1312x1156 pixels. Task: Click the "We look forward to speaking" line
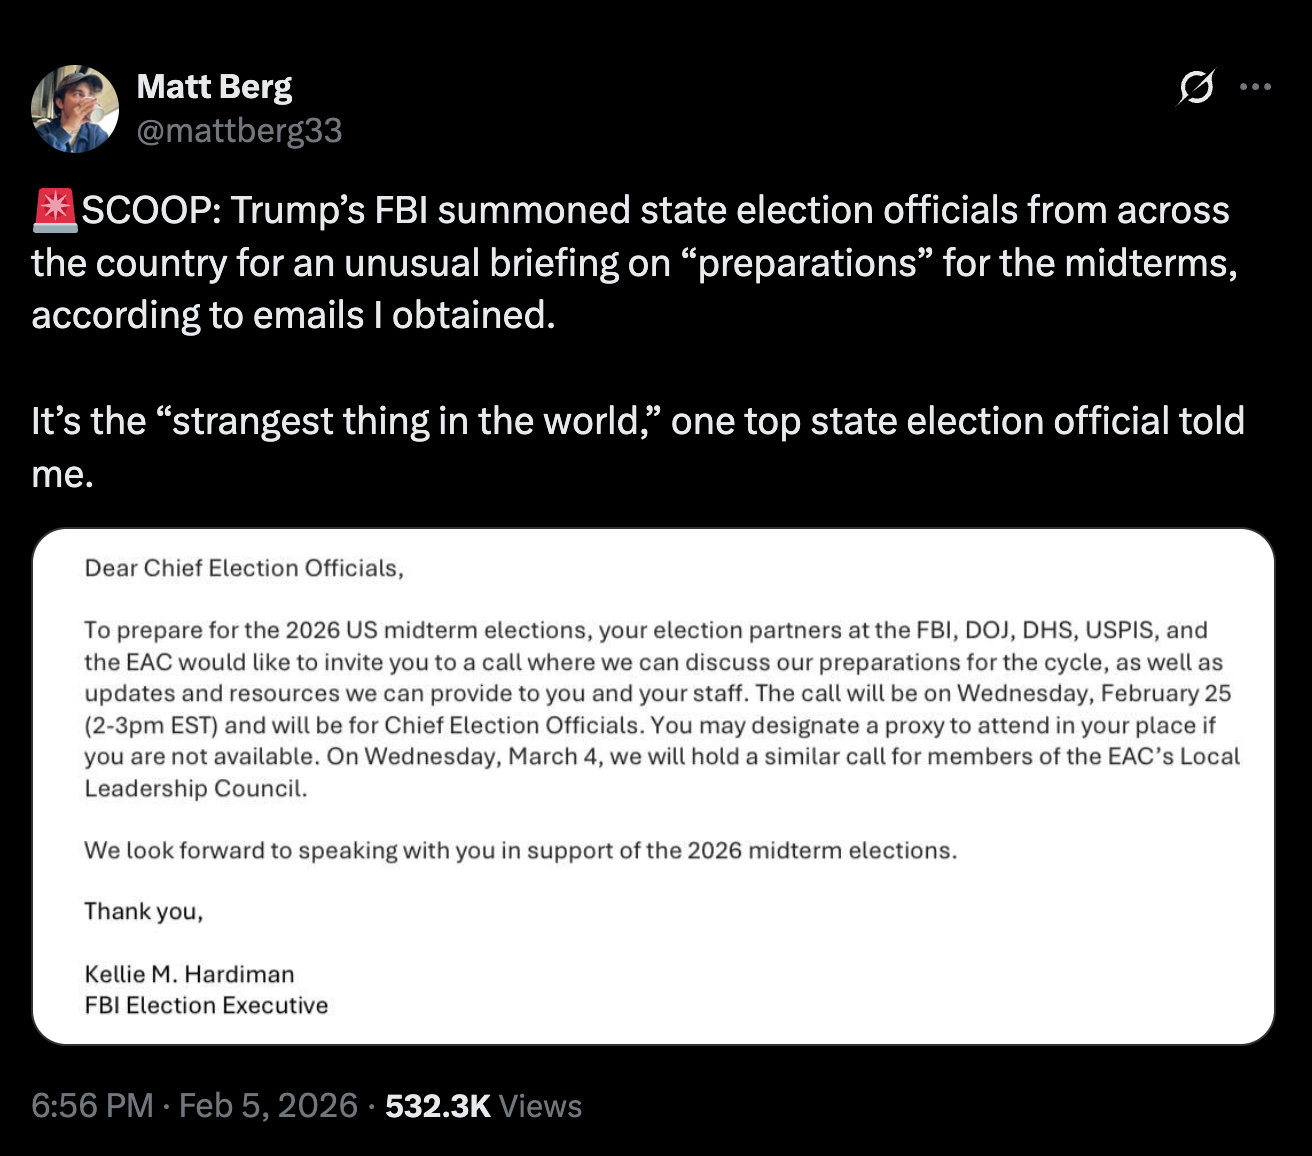coord(520,850)
